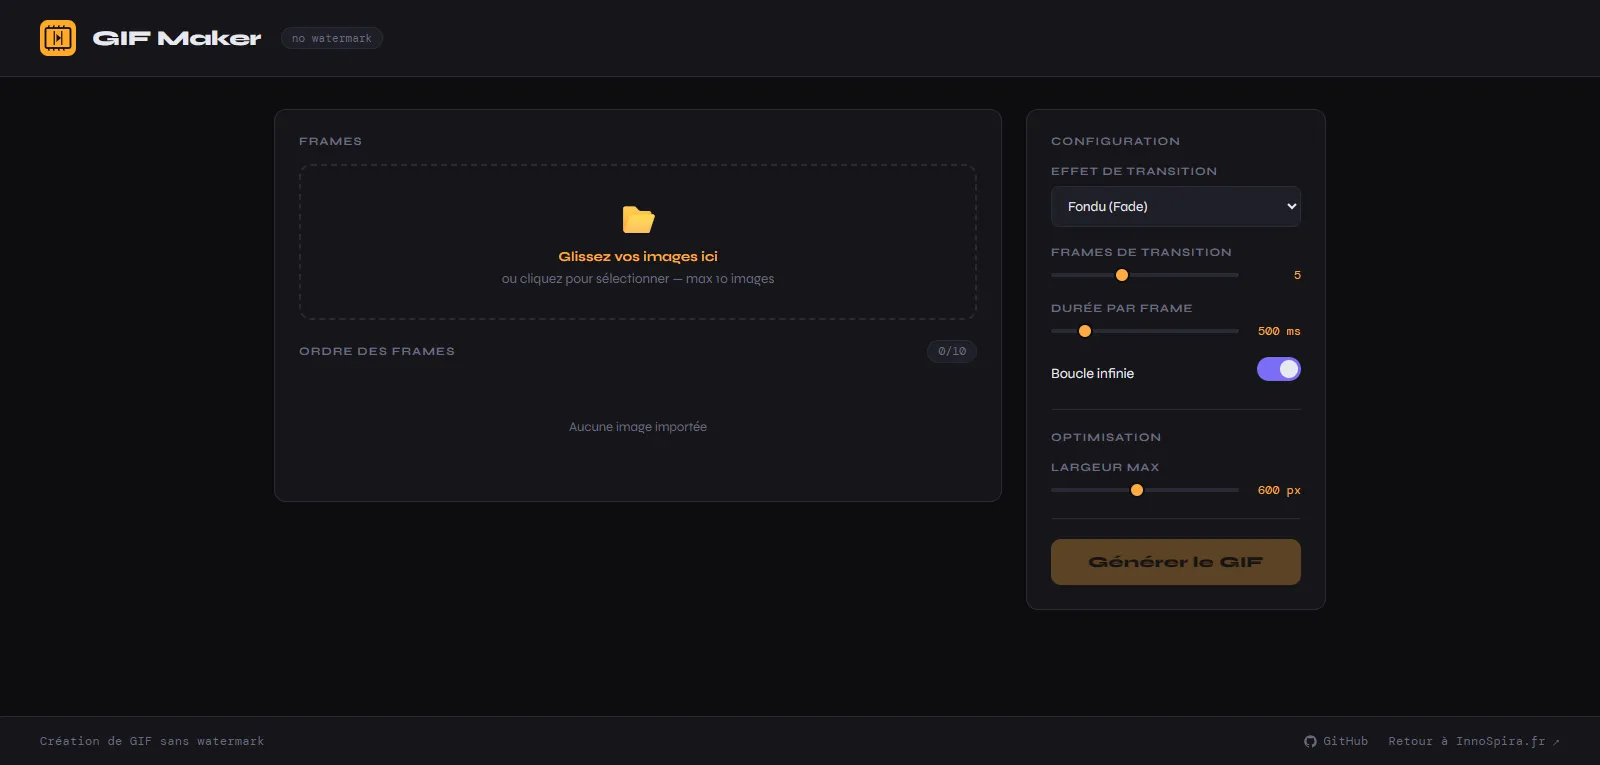
Task: Open the GitHub link text in the footer
Action: [1345, 741]
